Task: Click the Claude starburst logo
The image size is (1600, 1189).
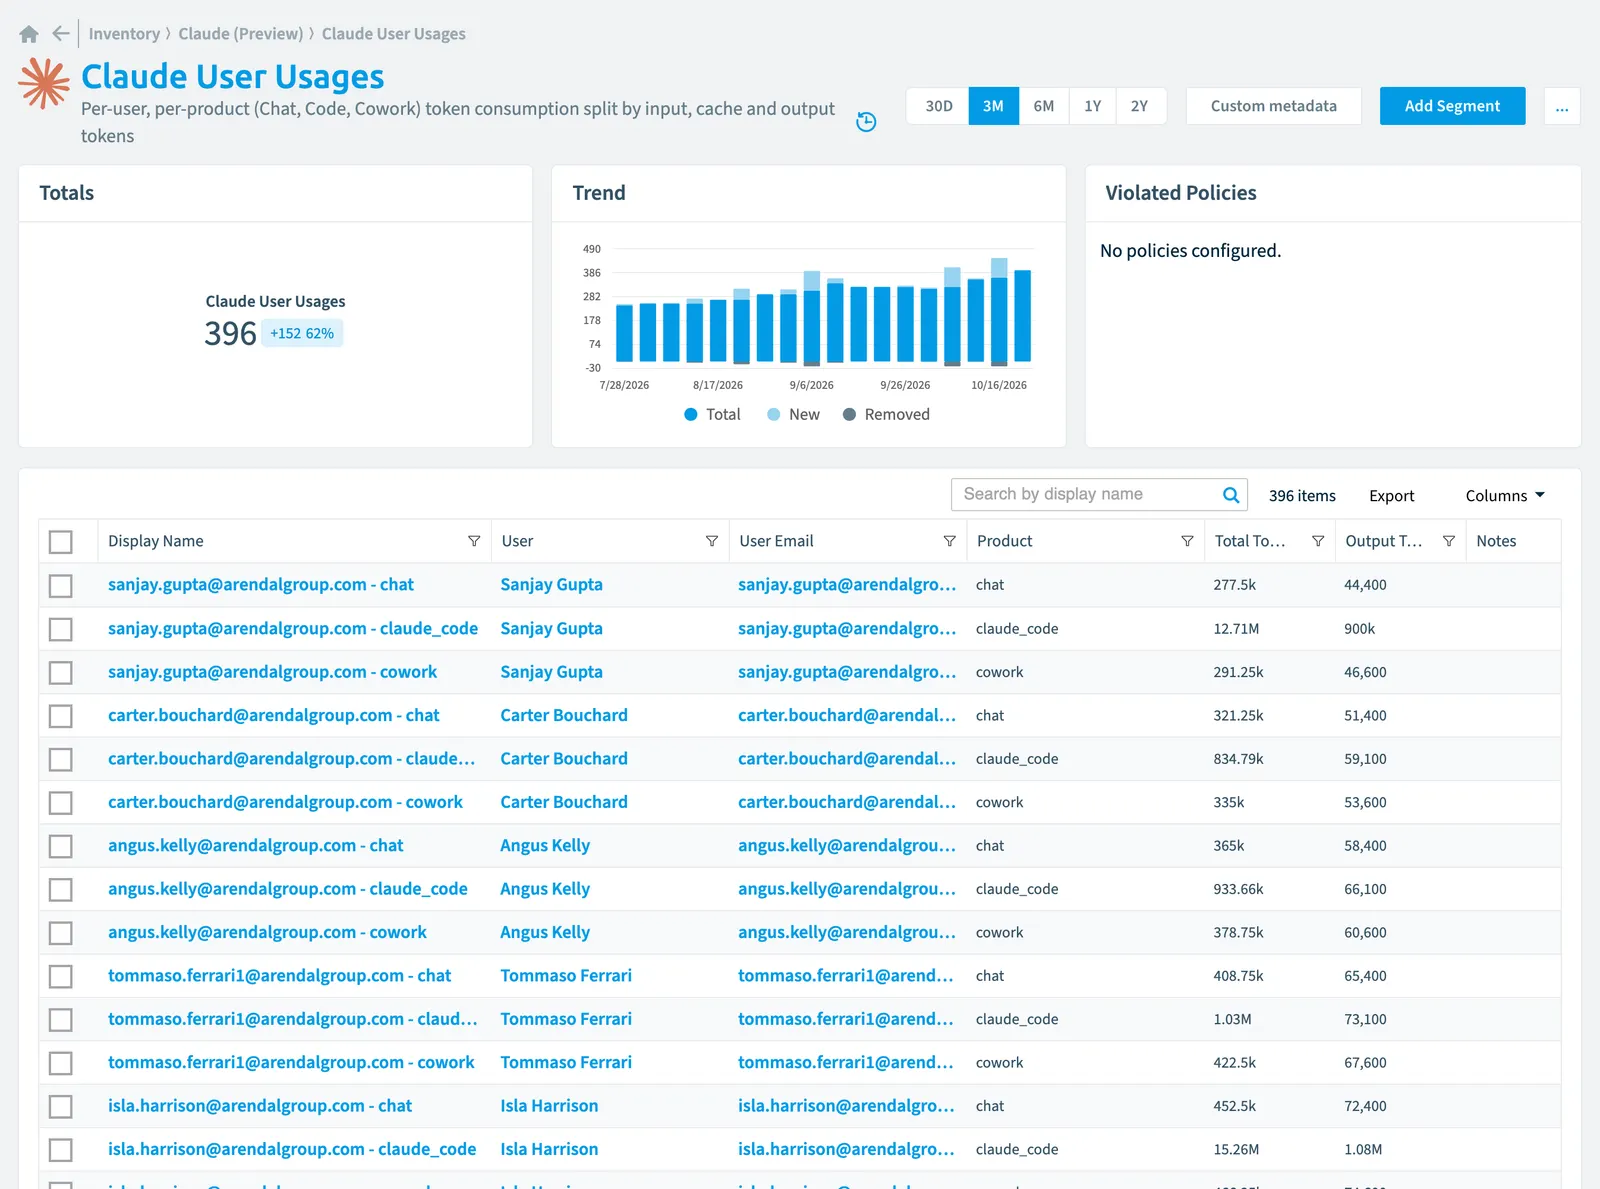Action: pyautogui.click(x=44, y=83)
